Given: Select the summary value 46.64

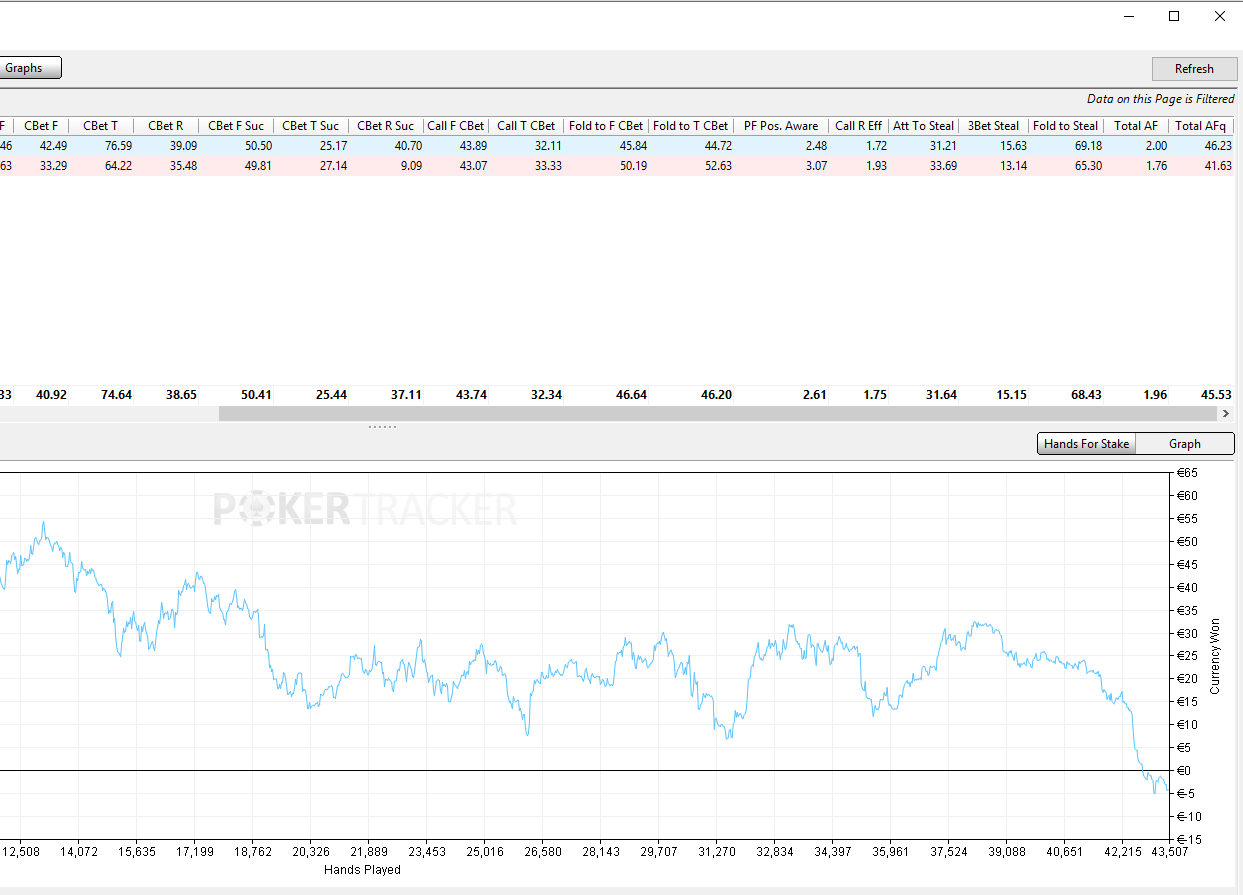Looking at the screenshot, I should point(630,395).
